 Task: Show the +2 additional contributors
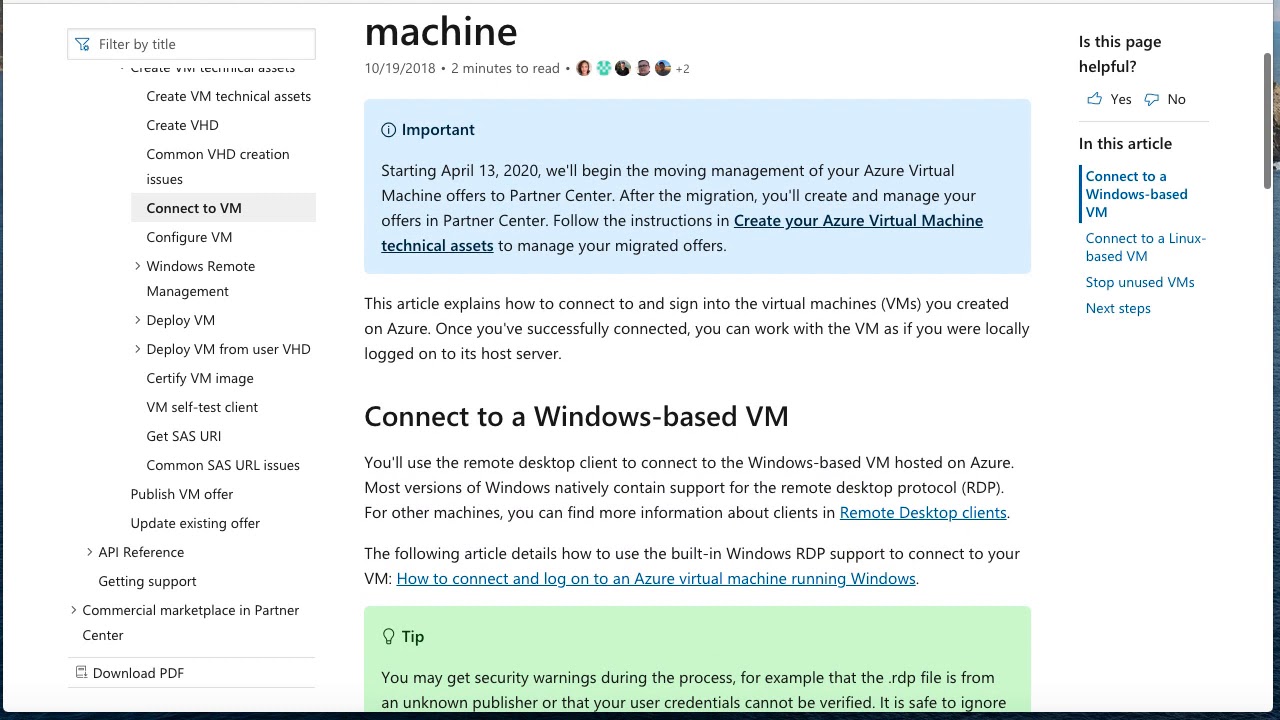click(682, 69)
